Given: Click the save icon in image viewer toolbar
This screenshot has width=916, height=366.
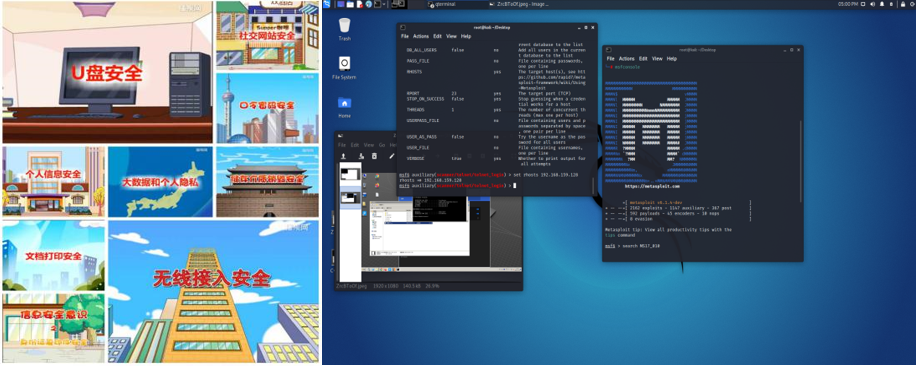Looking at the screenshot, I should coord(361,156).
